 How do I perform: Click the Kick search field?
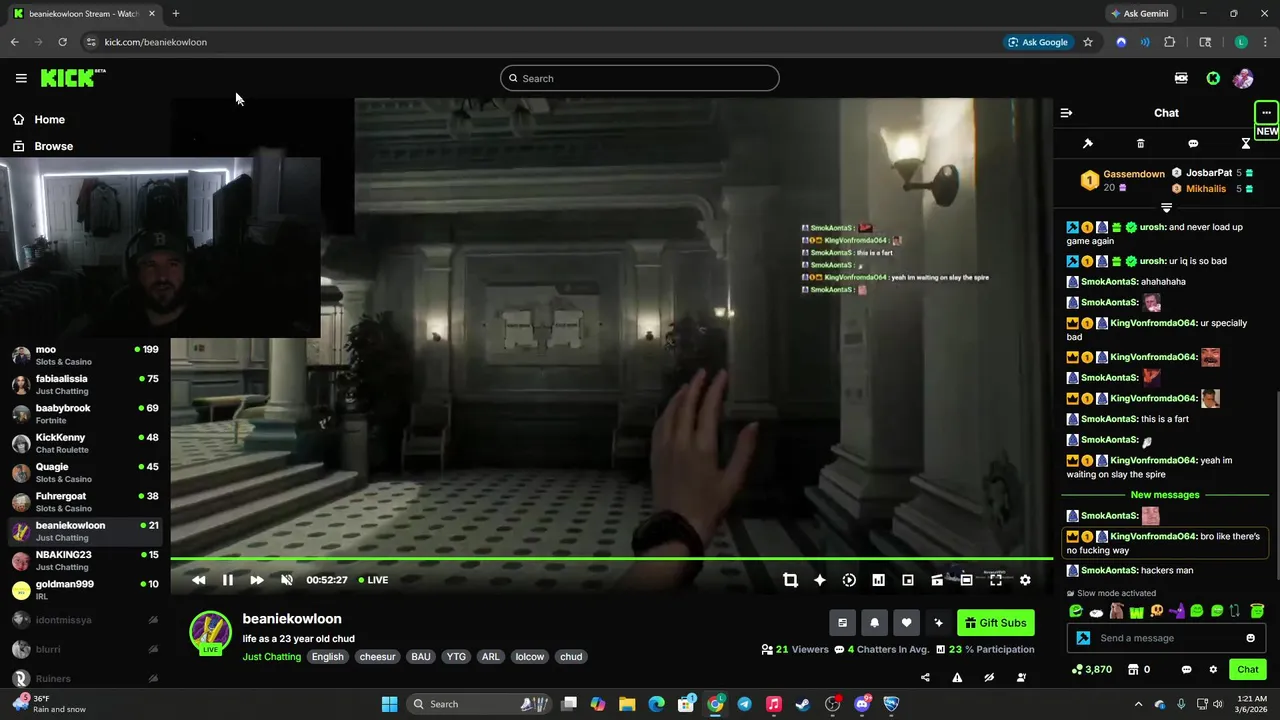click(x=640, y=78)
